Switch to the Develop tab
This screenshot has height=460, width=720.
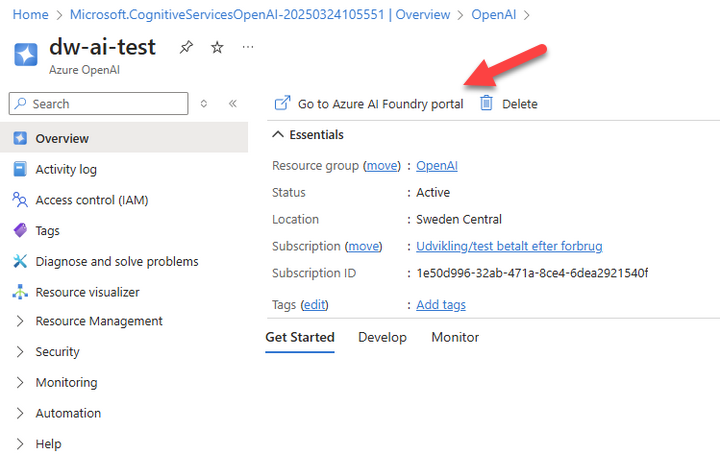(x=382, y=338)
